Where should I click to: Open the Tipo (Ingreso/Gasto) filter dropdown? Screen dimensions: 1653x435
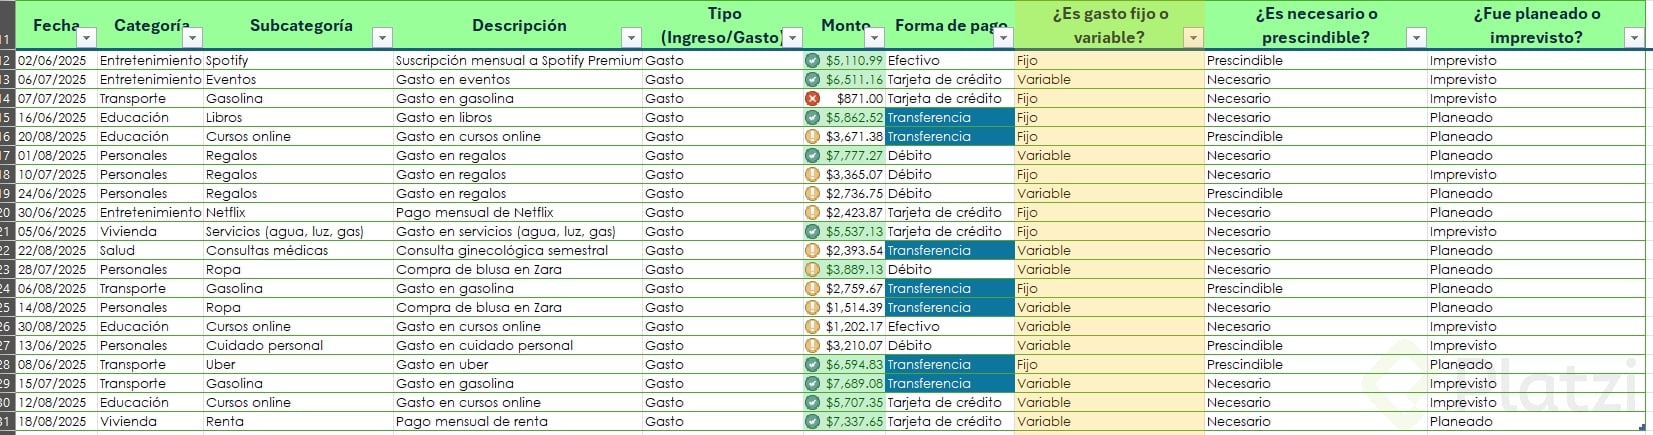pos(792,38)
